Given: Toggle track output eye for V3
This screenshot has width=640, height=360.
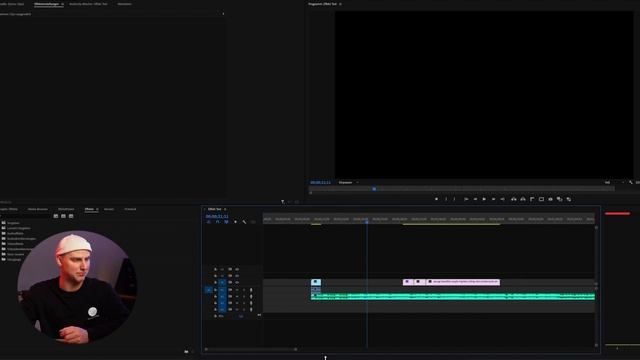Looking at the screenshot, I should coord(237,269).
